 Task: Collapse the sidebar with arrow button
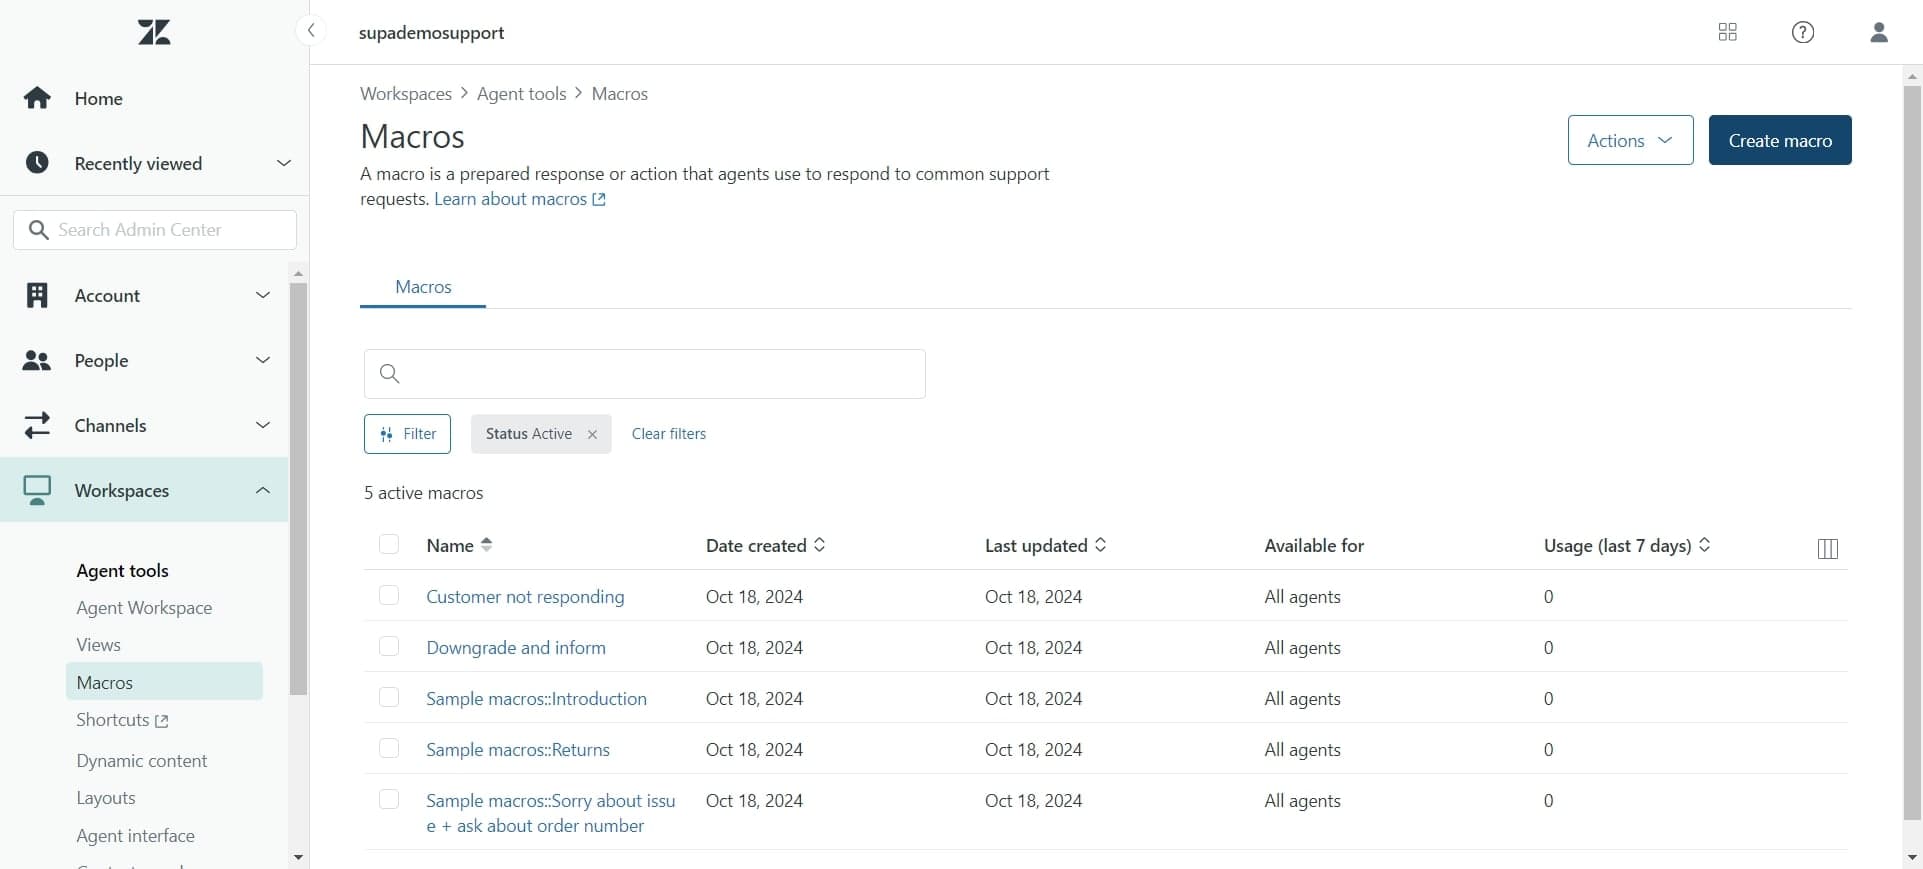[311, 31]
